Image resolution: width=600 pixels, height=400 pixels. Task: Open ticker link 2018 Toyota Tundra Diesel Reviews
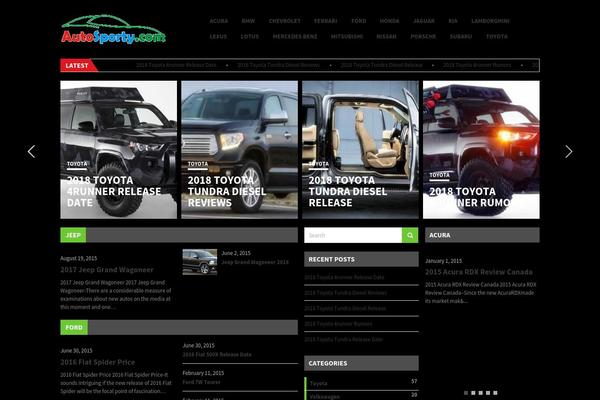(x=279, y=65)
